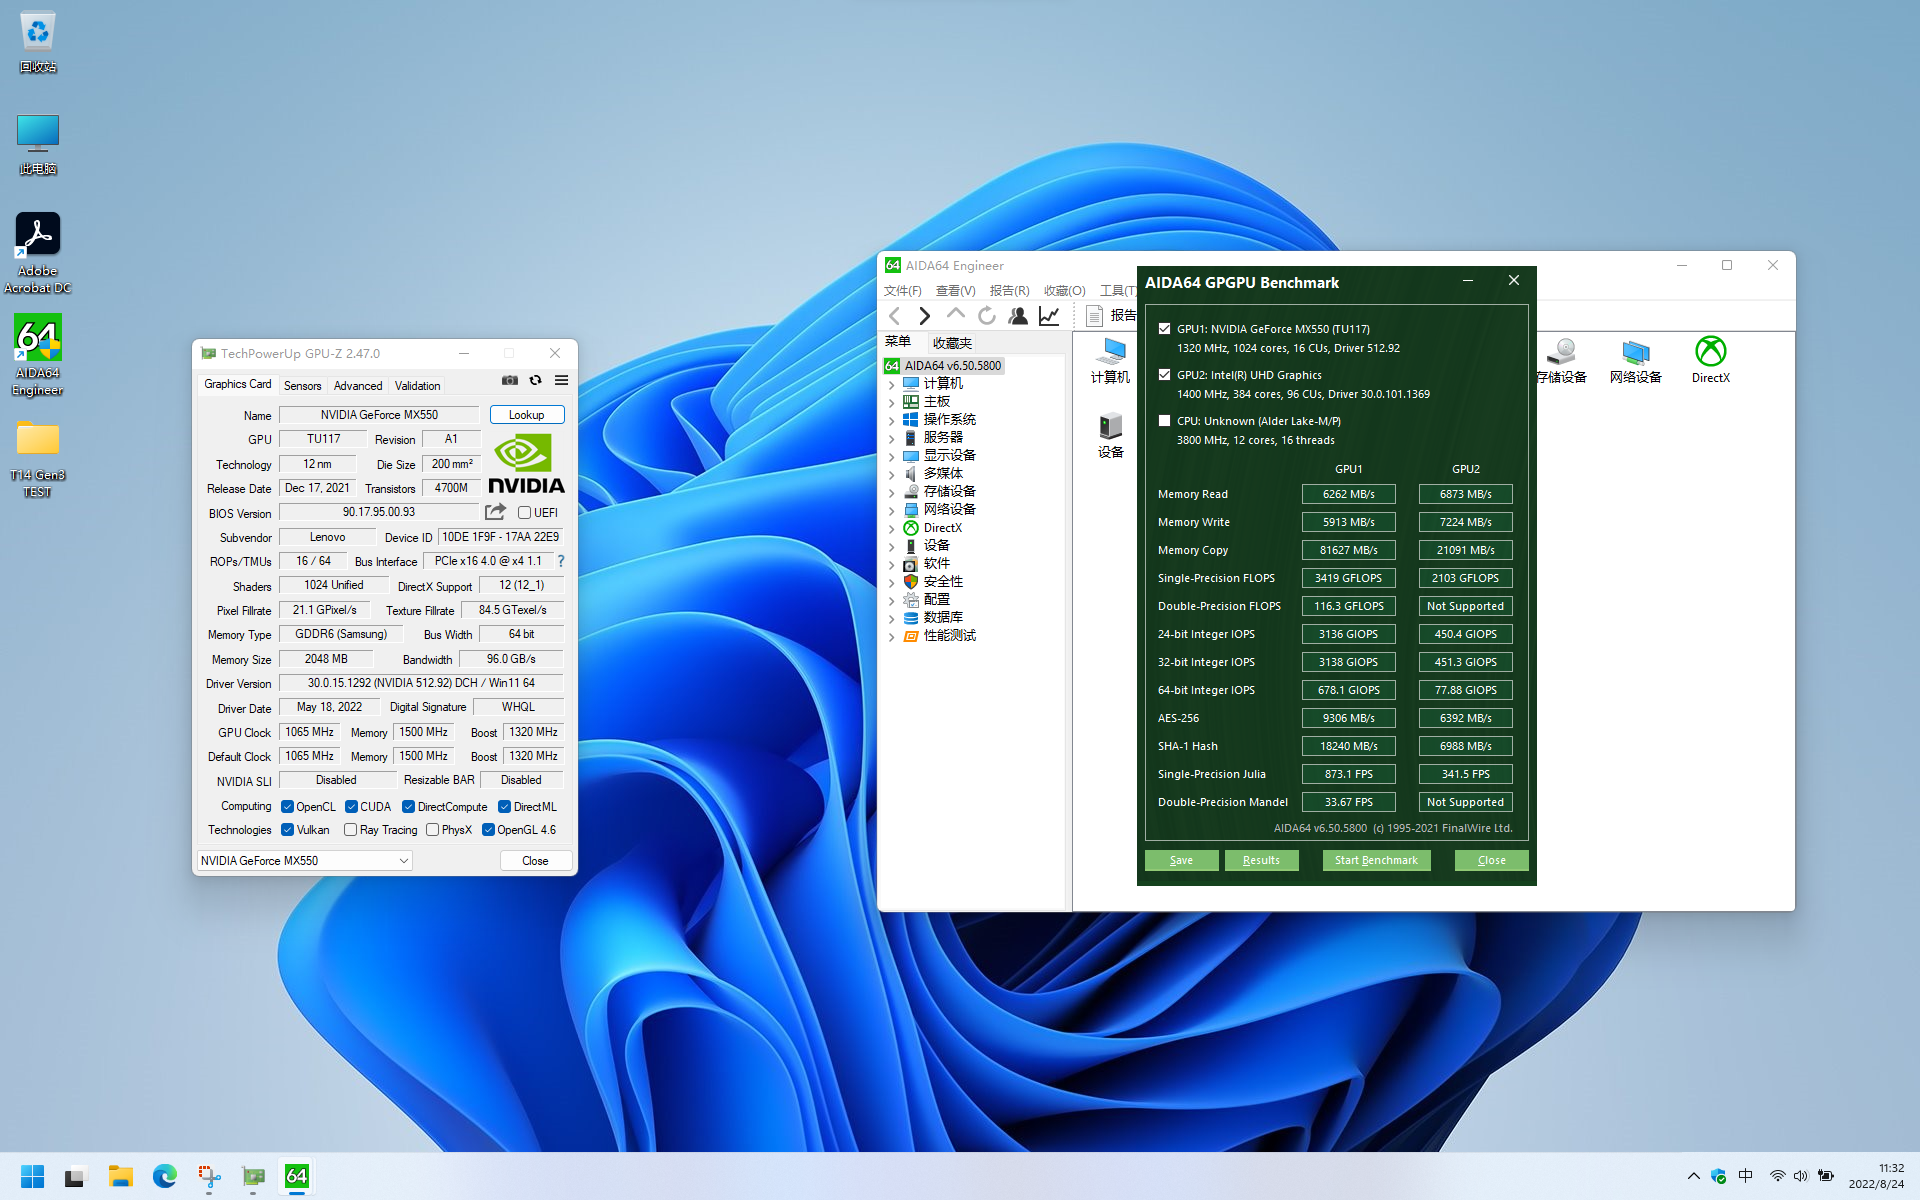This screenshot has height=1200, width=1920.
Task: Click AIDA64 refresh toolbar icon
Action: (987, 316)
